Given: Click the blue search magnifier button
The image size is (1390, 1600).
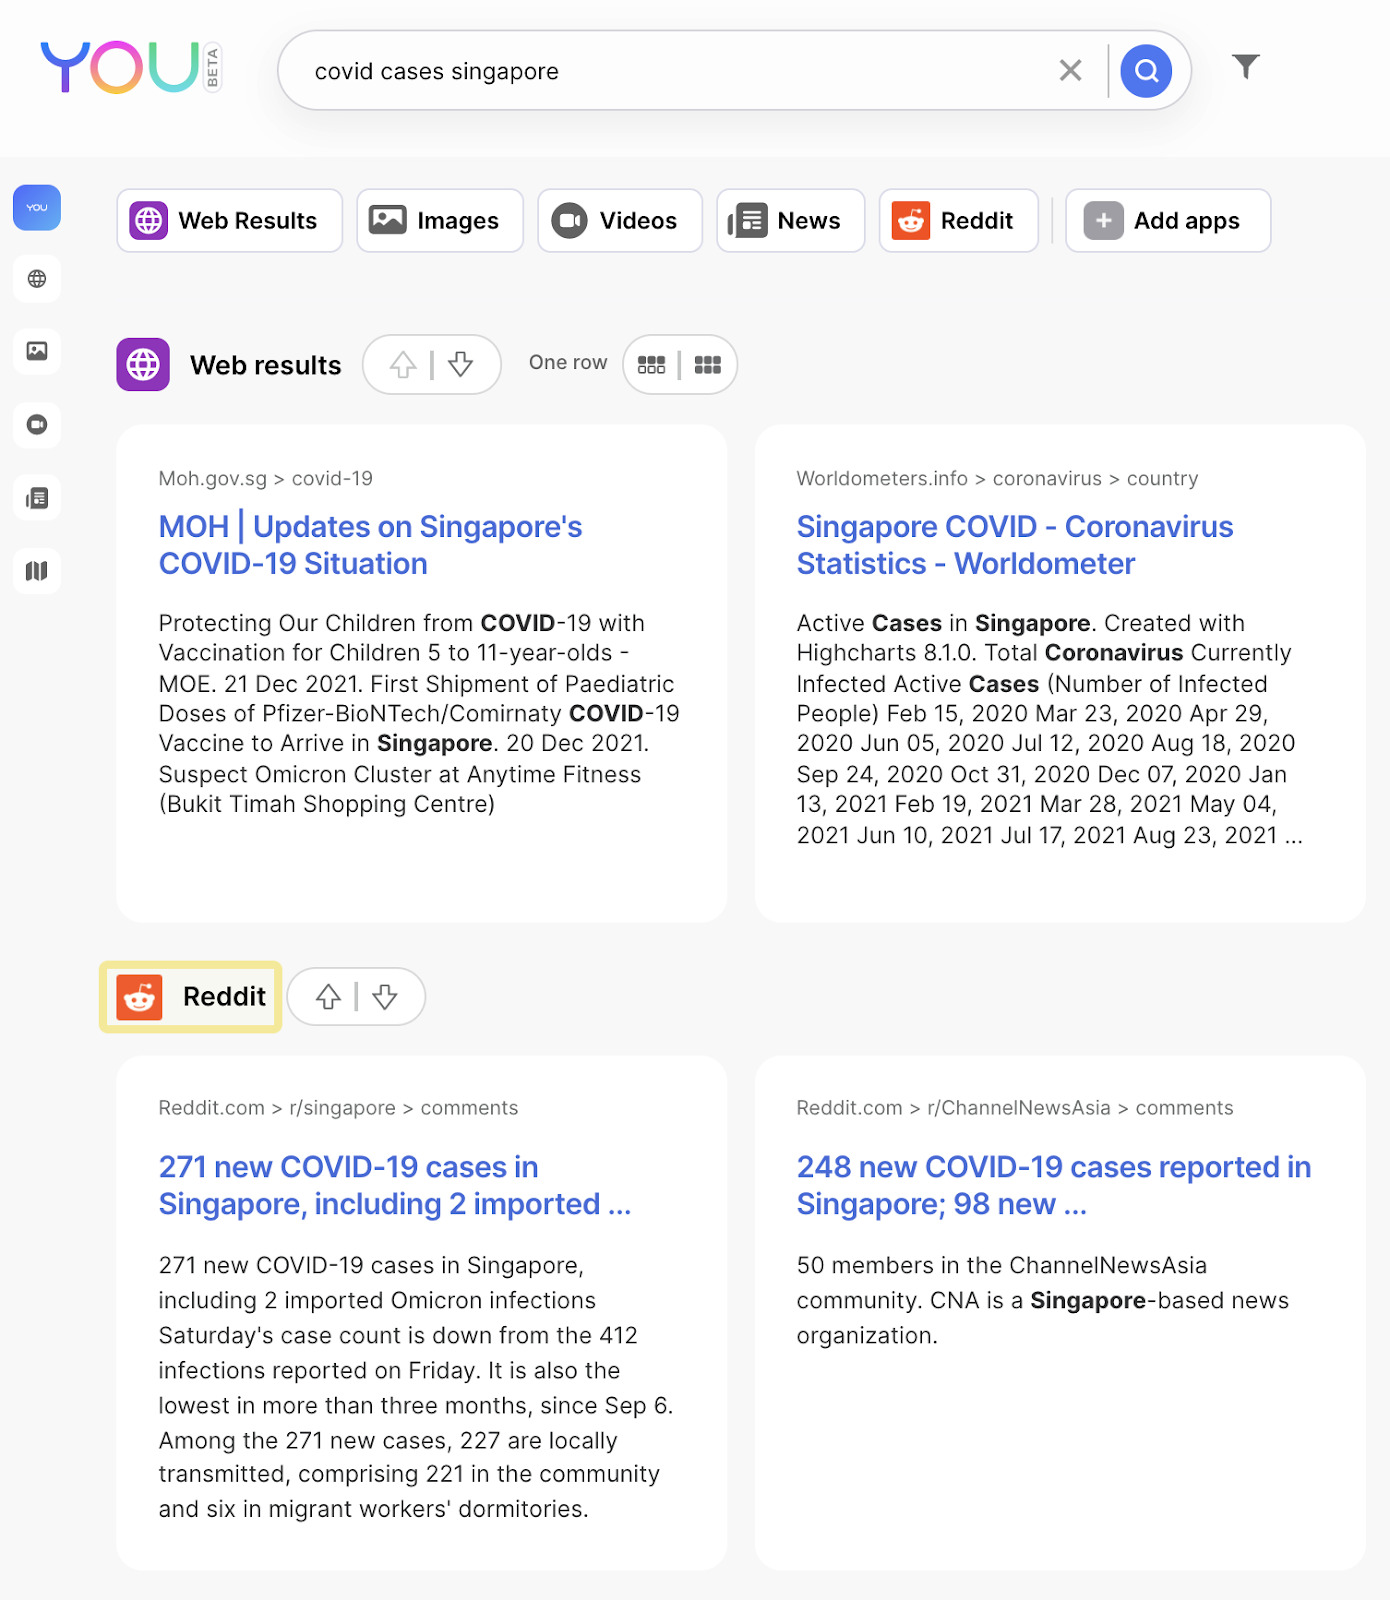Looking at the screenshot, I should point(1146,71).
